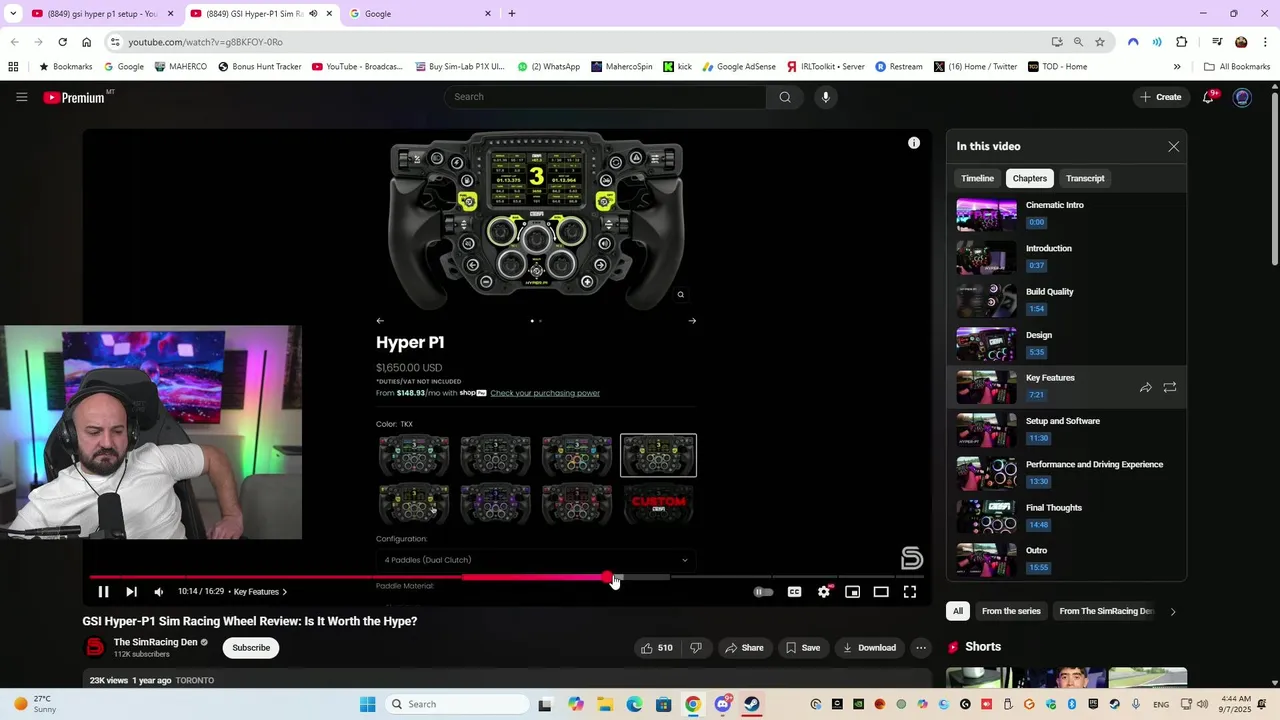
Task: Go to browser home page
Action: tap(86, 42)
